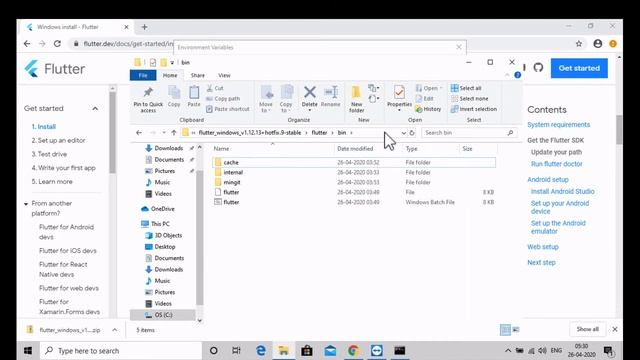Select OS (C:) drive
This screenshot has width=640, height=360.
163,315
